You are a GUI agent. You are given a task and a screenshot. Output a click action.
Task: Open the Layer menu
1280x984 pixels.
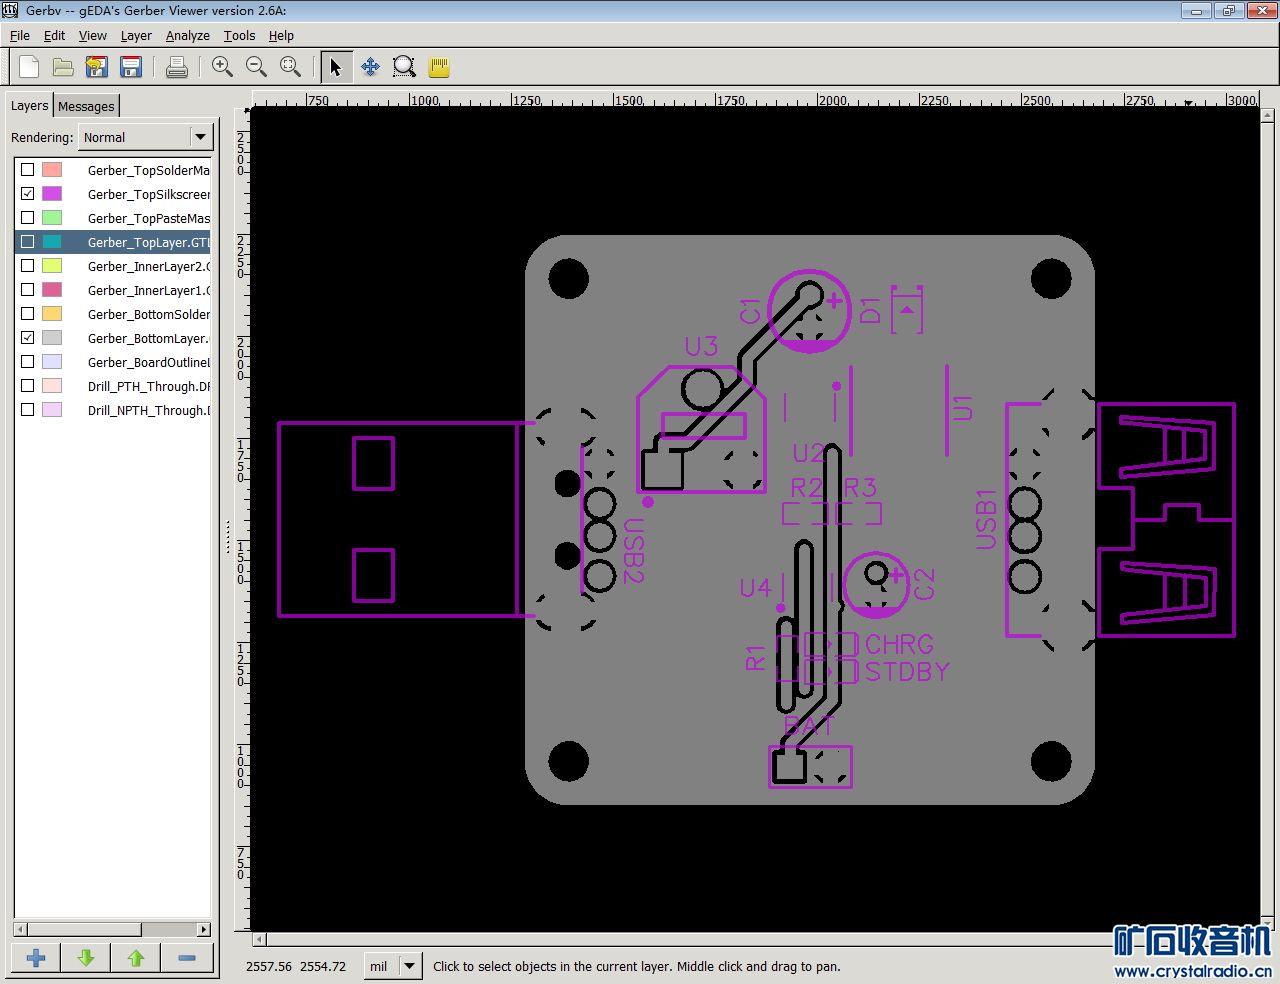pyautogui.click(x=136, y=35)
